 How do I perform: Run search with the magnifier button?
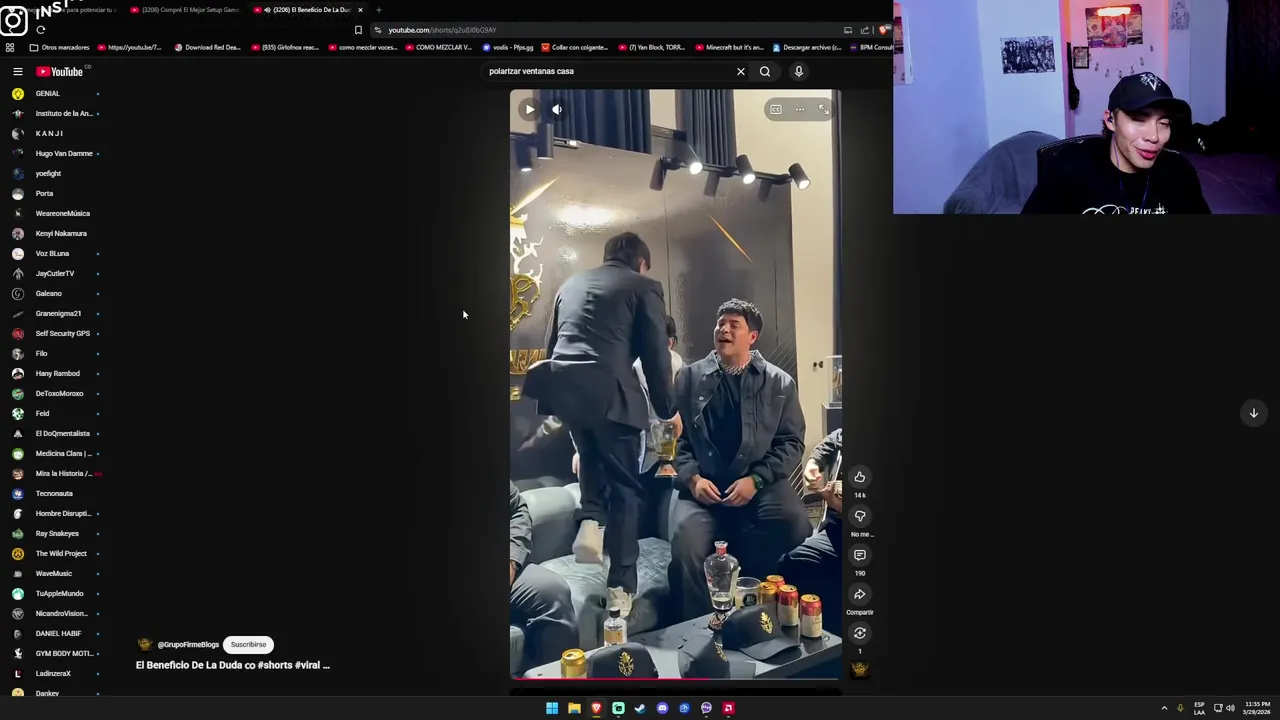pyautogui.click(x=765, y=71)
